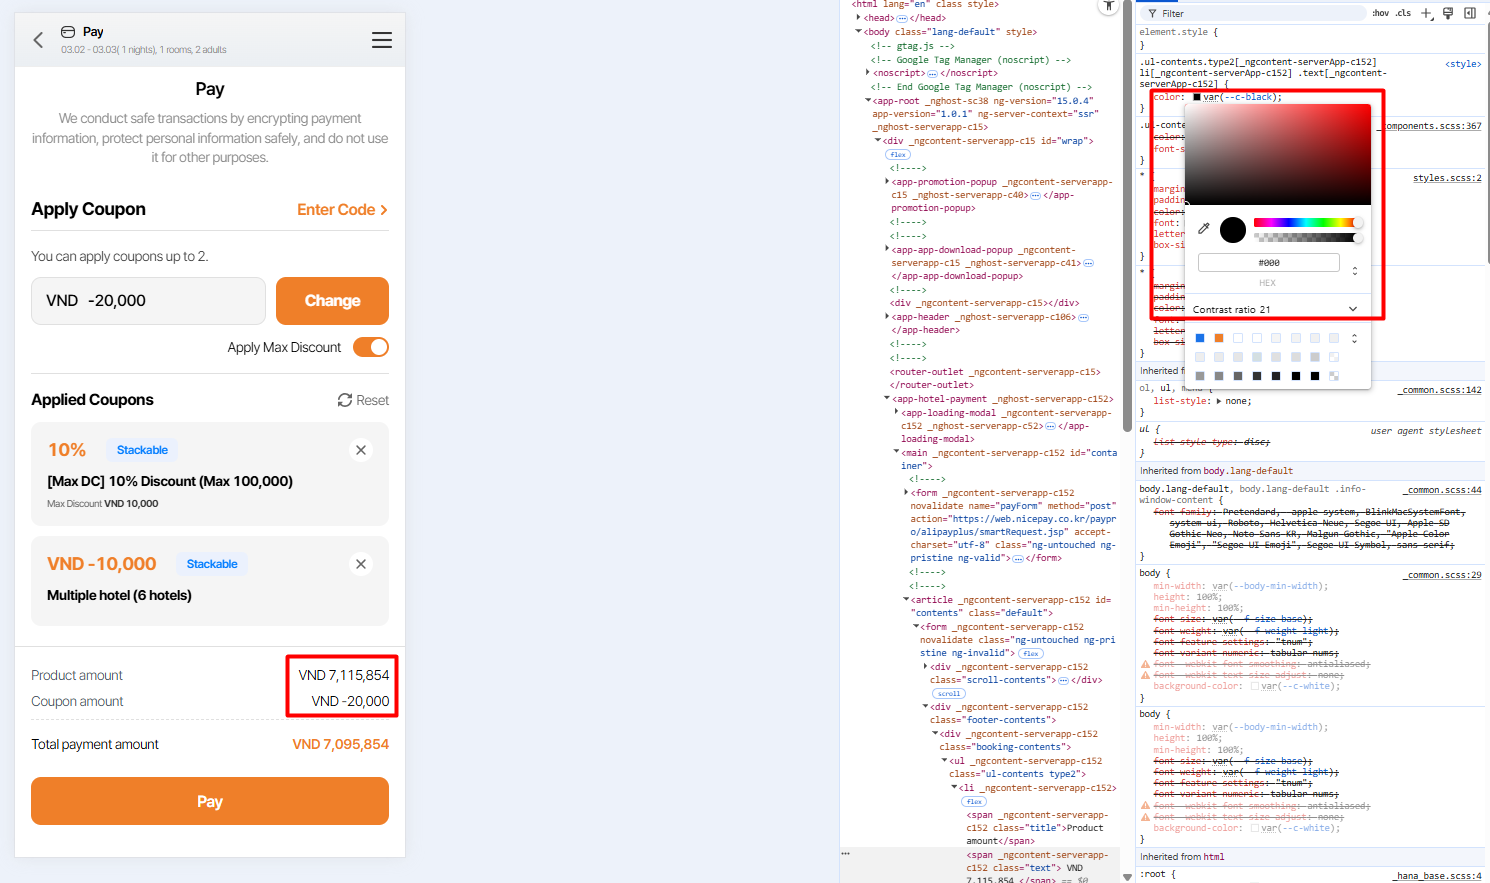Expand the app-promotion-popup node
Screen dimensions: 1490x883
pyautogui.click(x=887, y=182)
